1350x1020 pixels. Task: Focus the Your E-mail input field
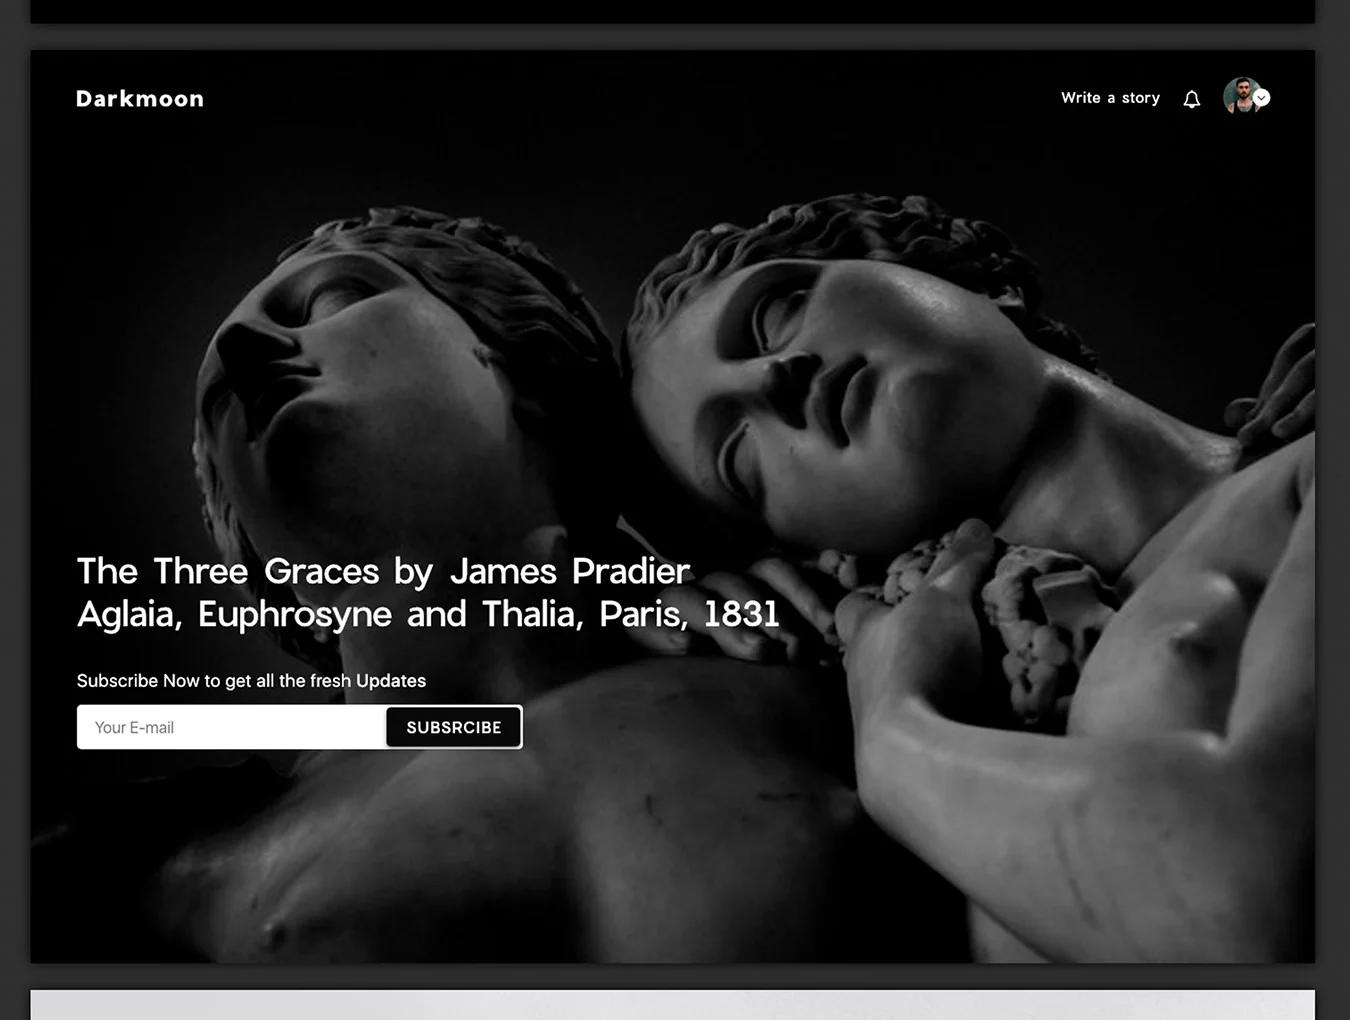click(x=232, y=727)
